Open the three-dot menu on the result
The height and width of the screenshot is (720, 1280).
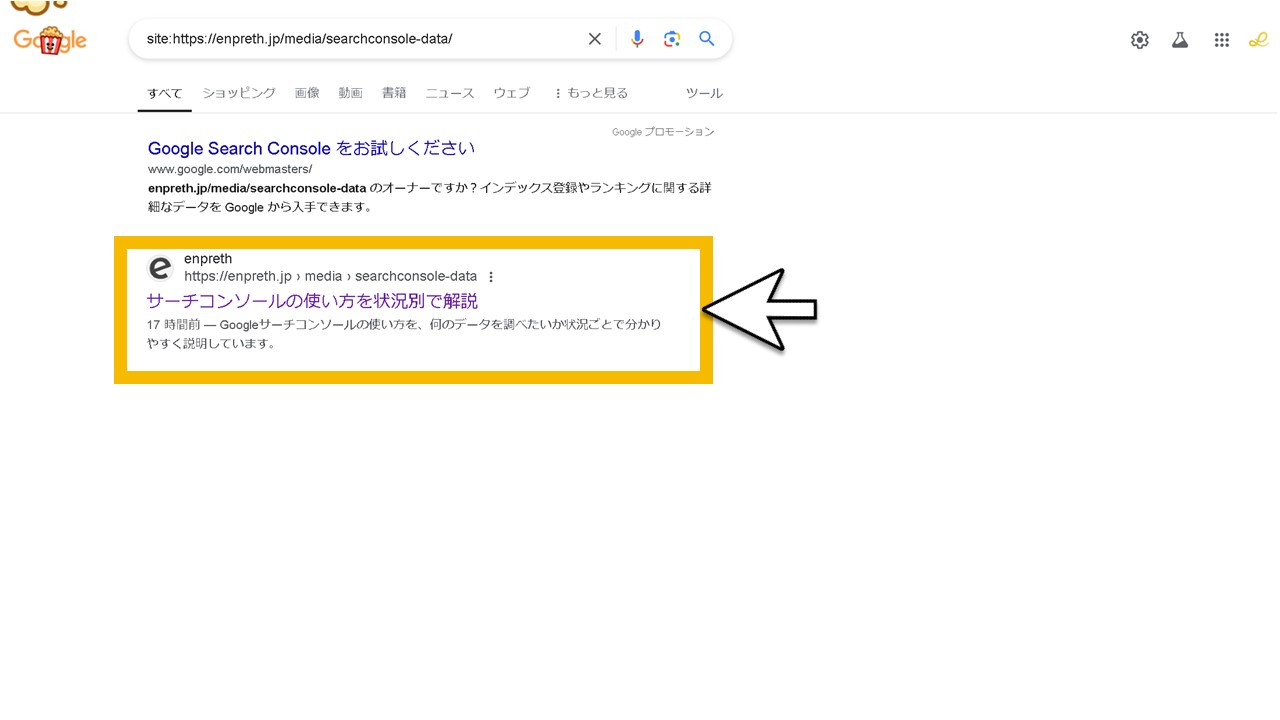point(491,276)
